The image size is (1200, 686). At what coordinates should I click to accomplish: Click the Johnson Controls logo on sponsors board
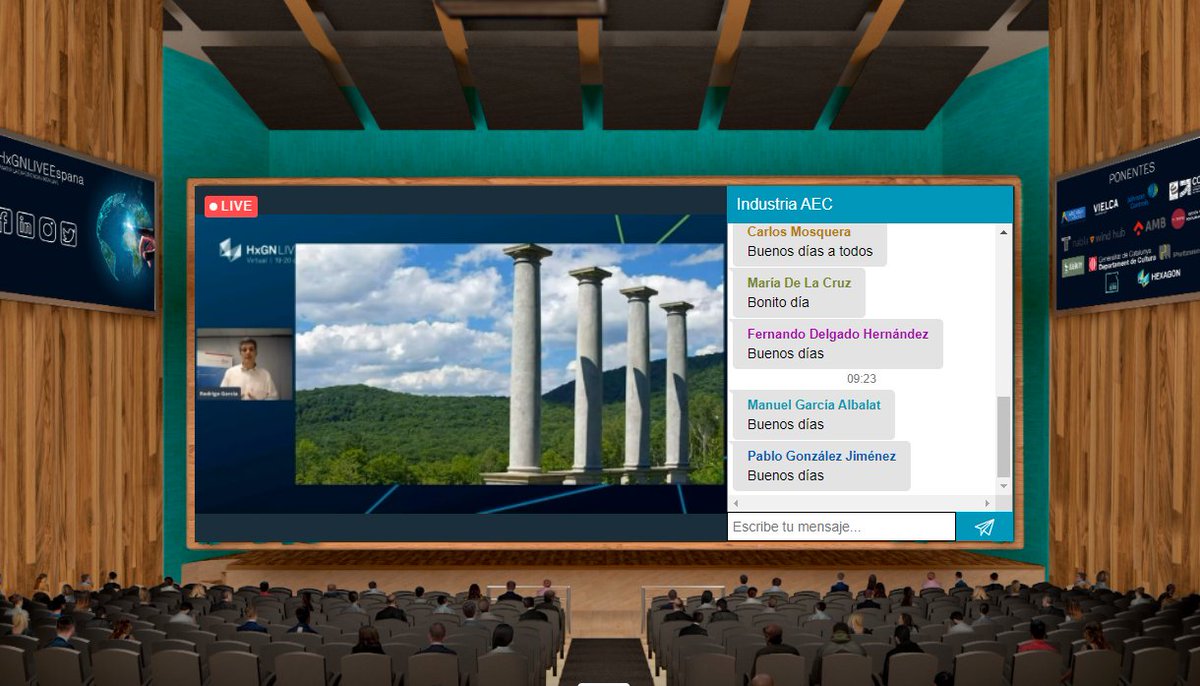pos(1141,197)
